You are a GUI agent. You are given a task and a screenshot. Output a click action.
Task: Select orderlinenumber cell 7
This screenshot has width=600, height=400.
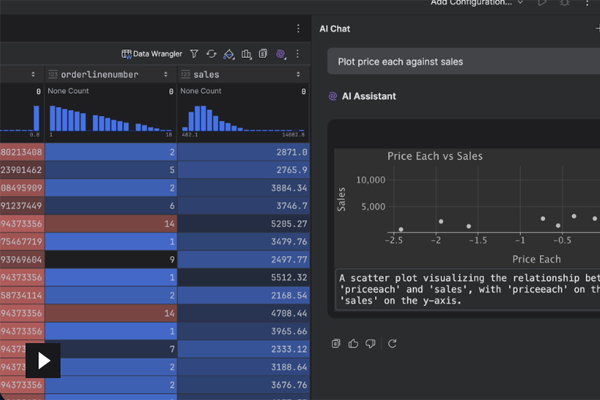[x=111, y=349]
